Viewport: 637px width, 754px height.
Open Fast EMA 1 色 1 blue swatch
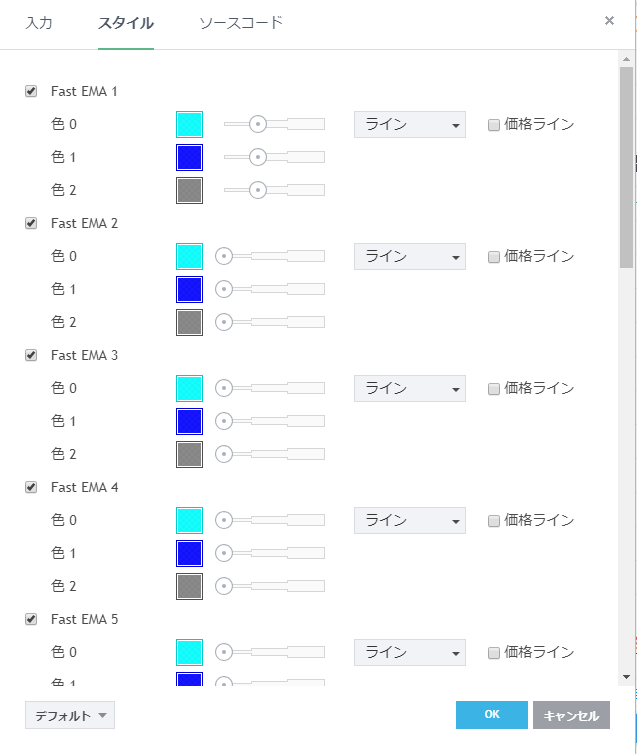click(x=189, y=157)
